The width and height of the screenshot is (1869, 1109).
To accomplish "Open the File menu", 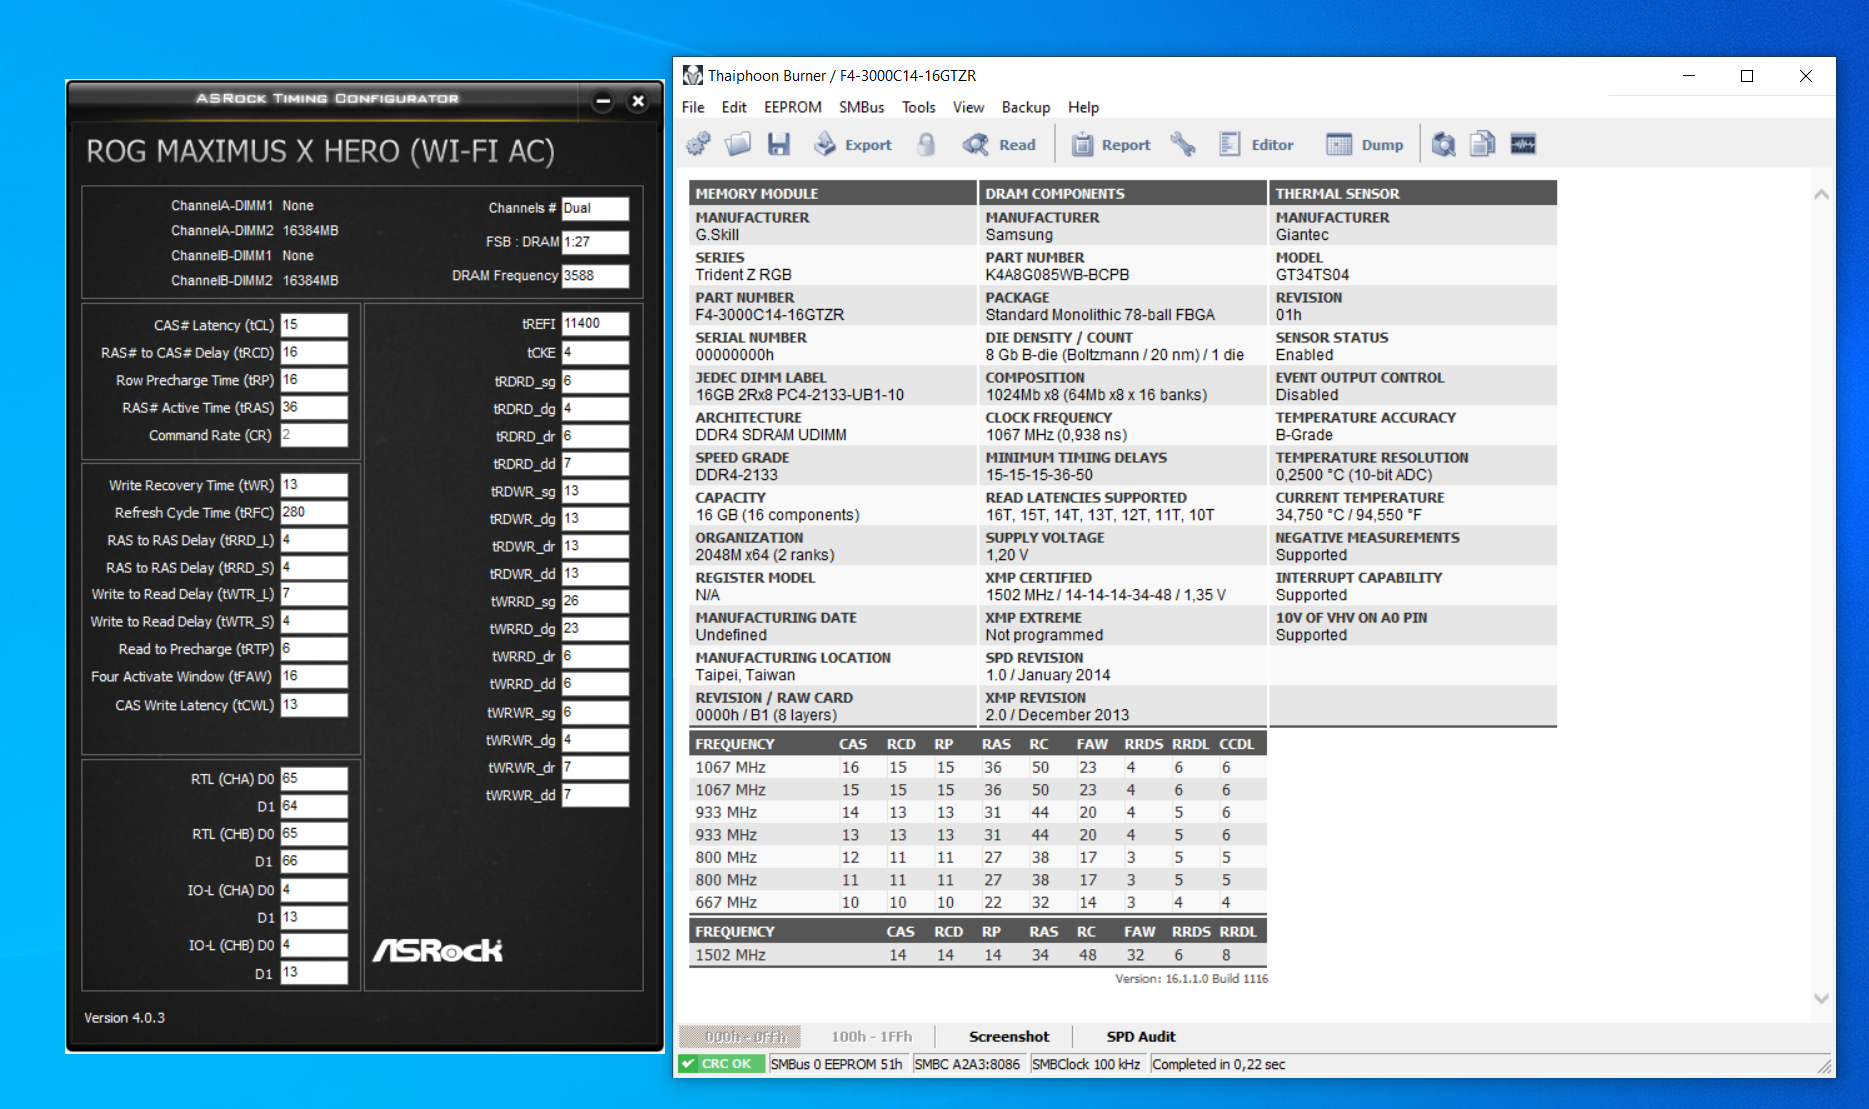I will pos(693,107).
